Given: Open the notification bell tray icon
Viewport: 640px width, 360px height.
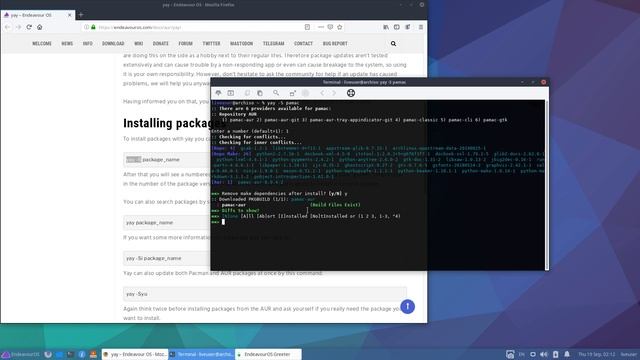Looking at the screenshot, I should click(x=567, y=354).
